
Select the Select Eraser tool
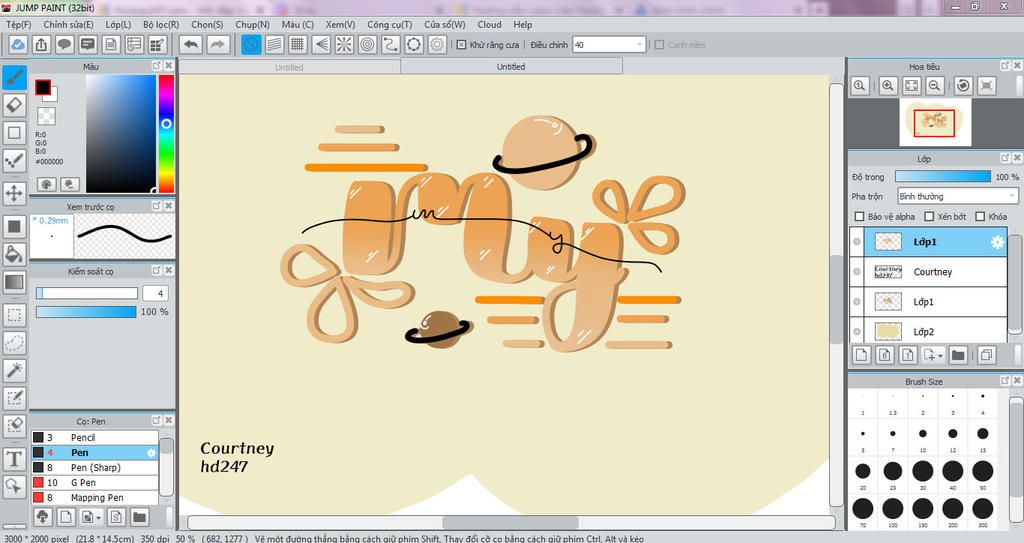click(14, 425)
